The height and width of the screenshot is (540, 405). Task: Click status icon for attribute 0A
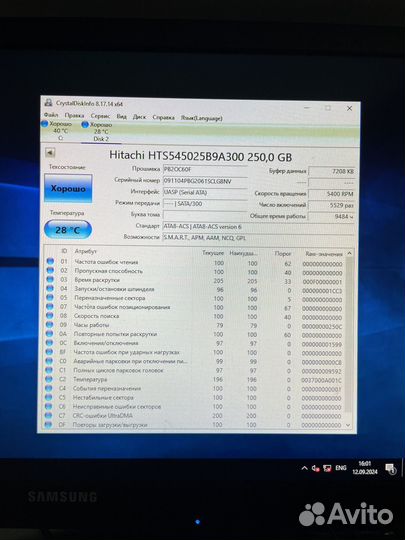pyautogui.click(x=50, y=333)
